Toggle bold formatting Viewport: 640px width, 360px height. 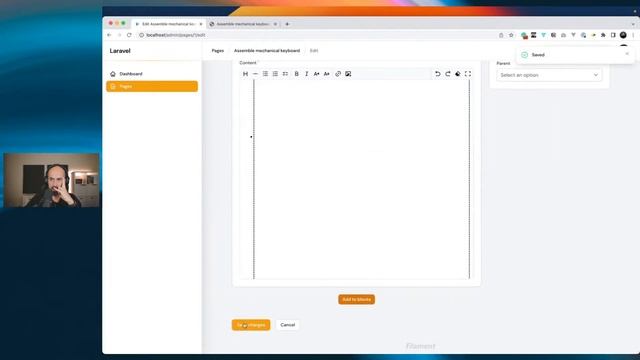point(297,74)
